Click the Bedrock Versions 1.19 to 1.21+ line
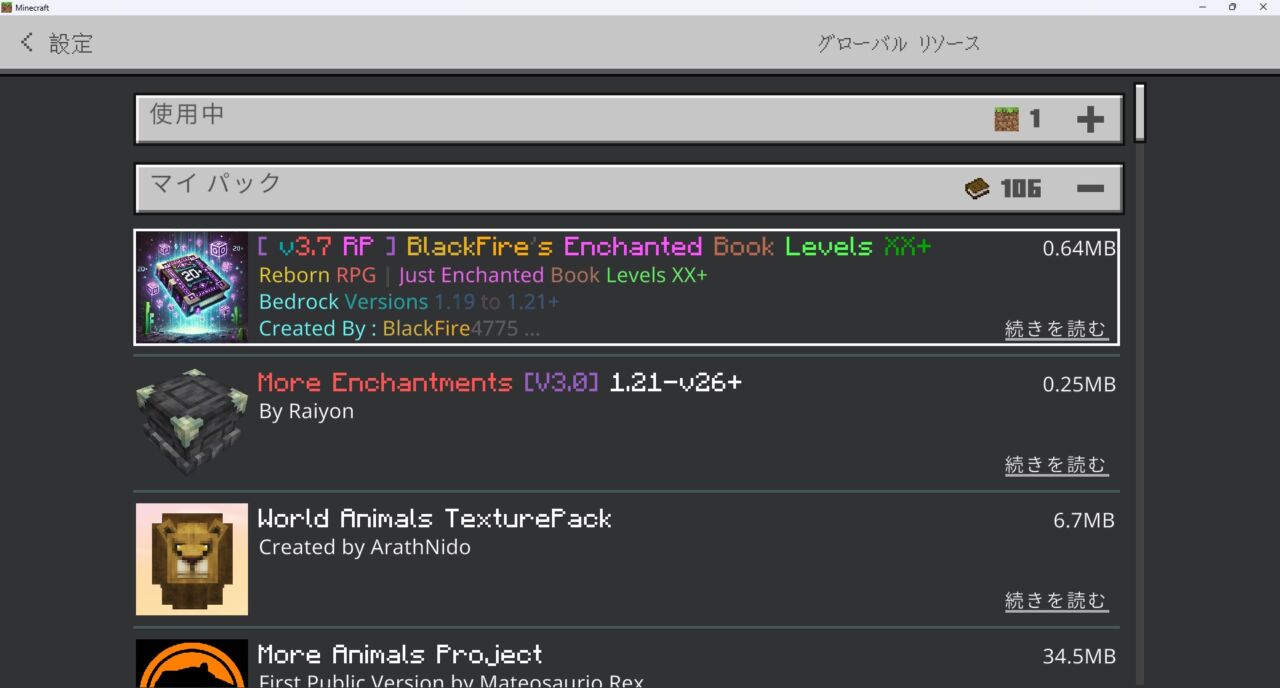 [409, 301]
